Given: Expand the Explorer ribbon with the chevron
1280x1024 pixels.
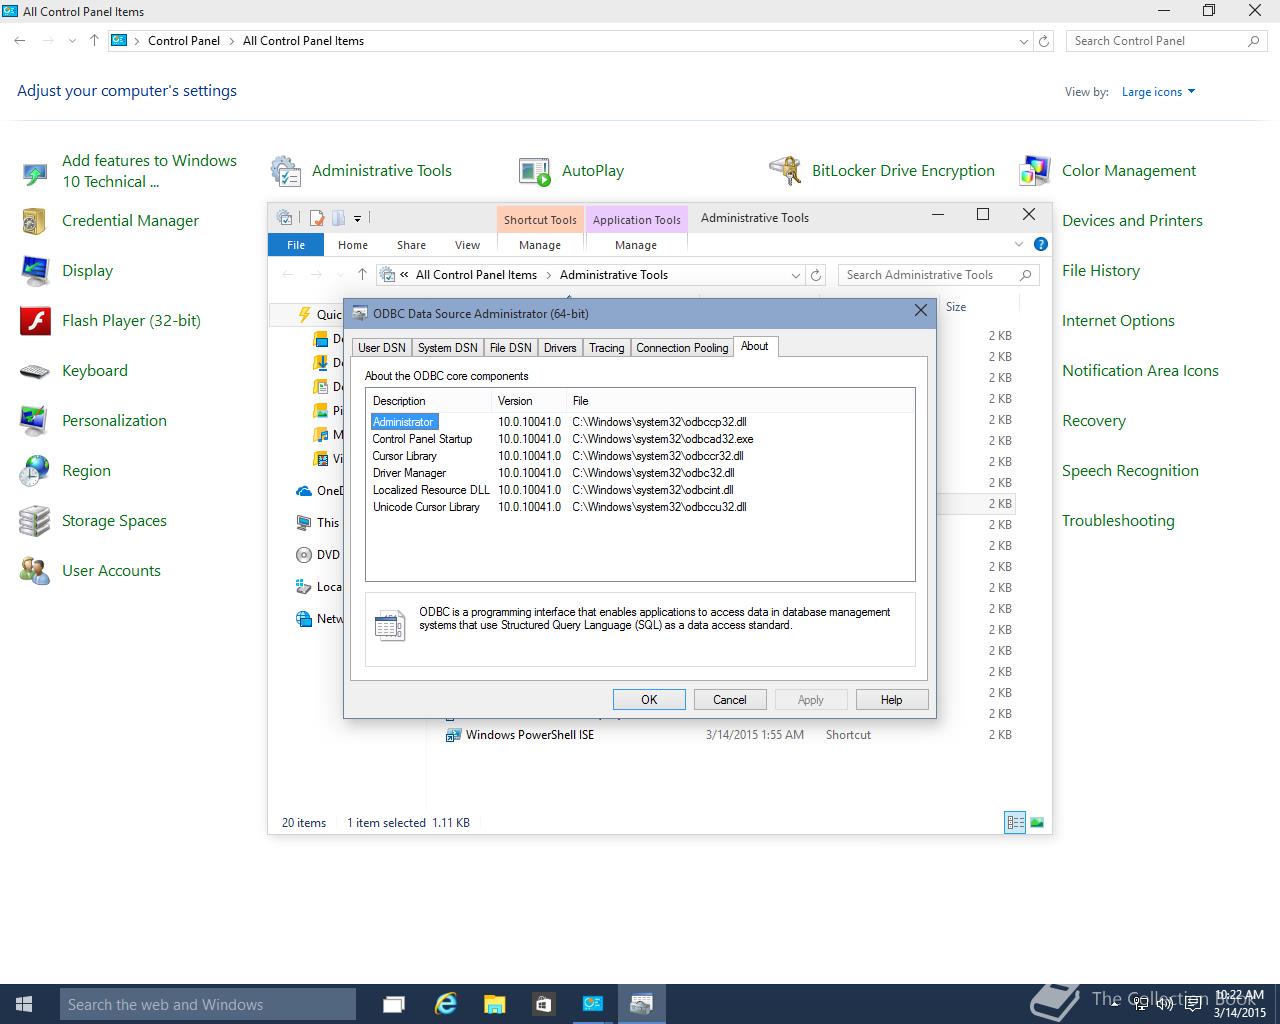Looking at the screenshot, I should point(1019,244).
